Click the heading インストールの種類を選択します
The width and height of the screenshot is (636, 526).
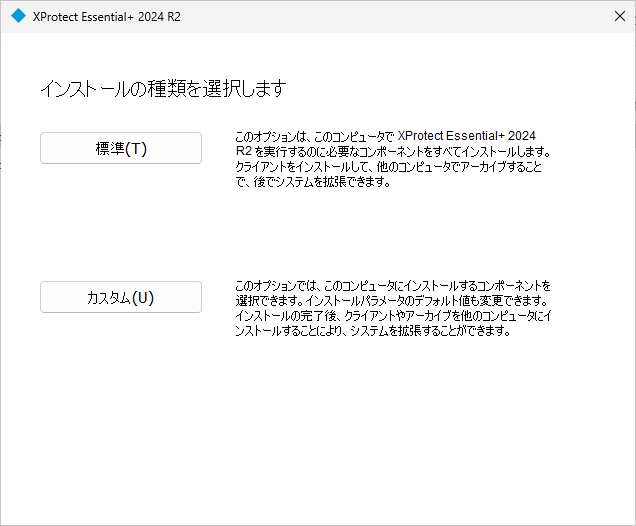point(163,89)
